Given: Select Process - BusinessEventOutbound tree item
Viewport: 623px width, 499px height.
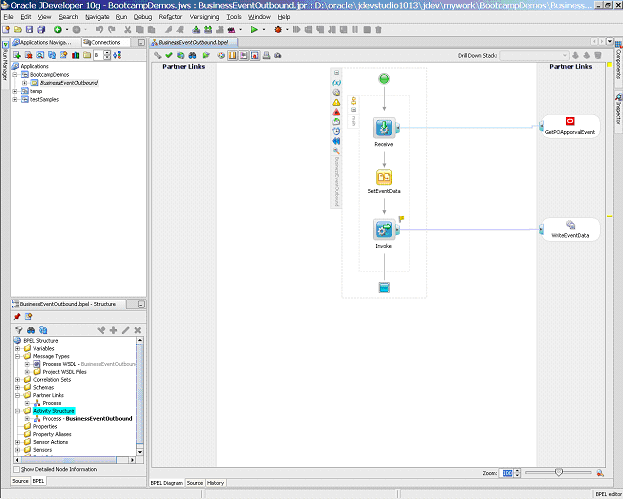Looking at the screenshot, I should pos(87,419).
